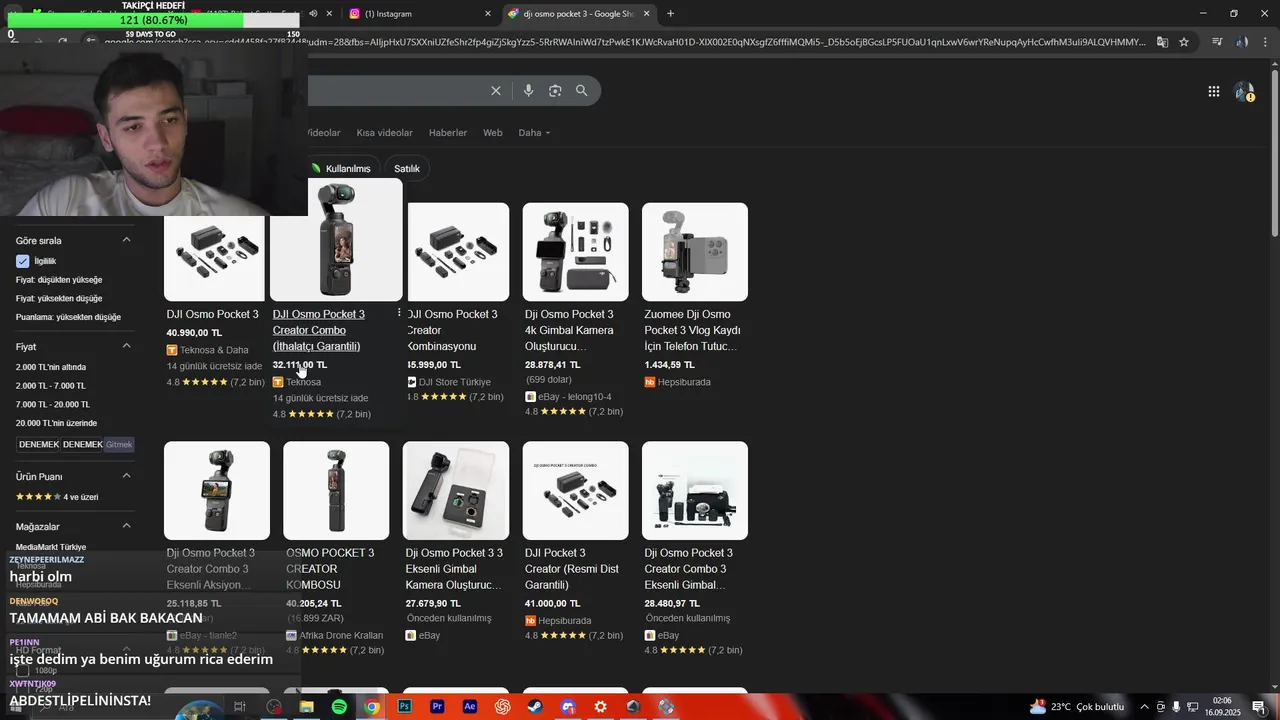Open OSMO POCKET 3 CREATOR KOMBOSU product image

coord(336,490)
